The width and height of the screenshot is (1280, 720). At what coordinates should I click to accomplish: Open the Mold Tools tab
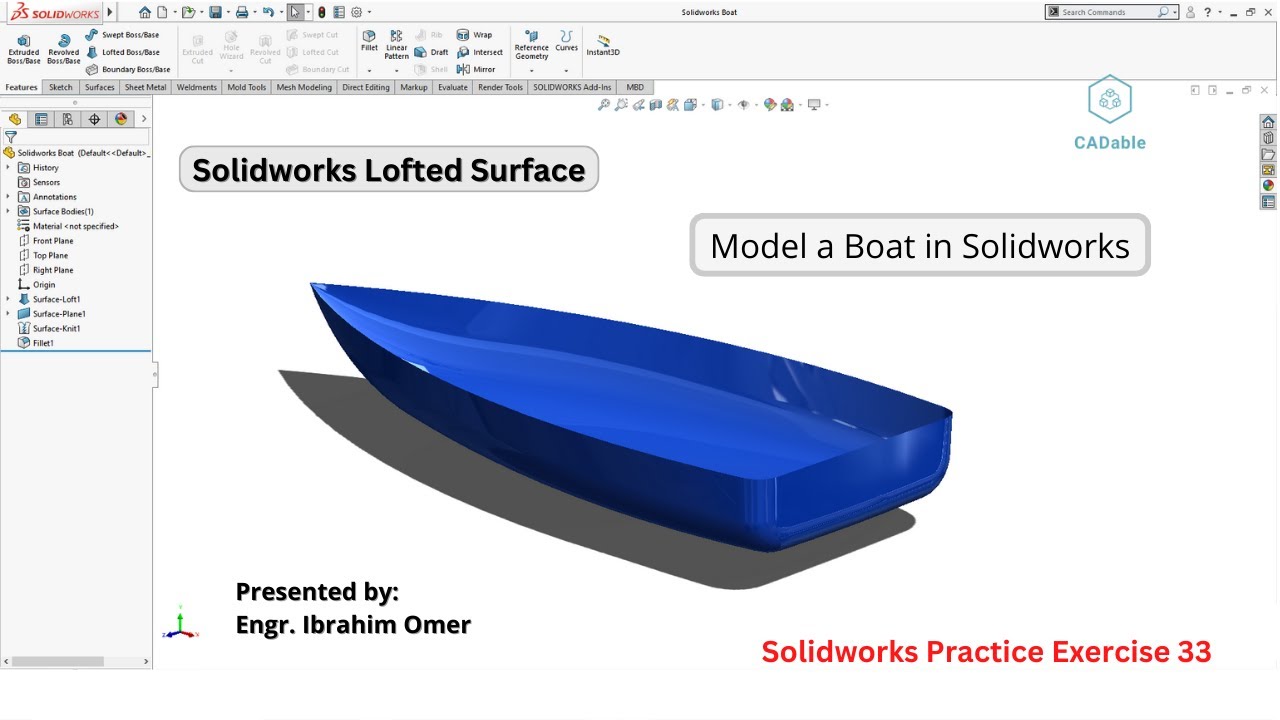247,87
